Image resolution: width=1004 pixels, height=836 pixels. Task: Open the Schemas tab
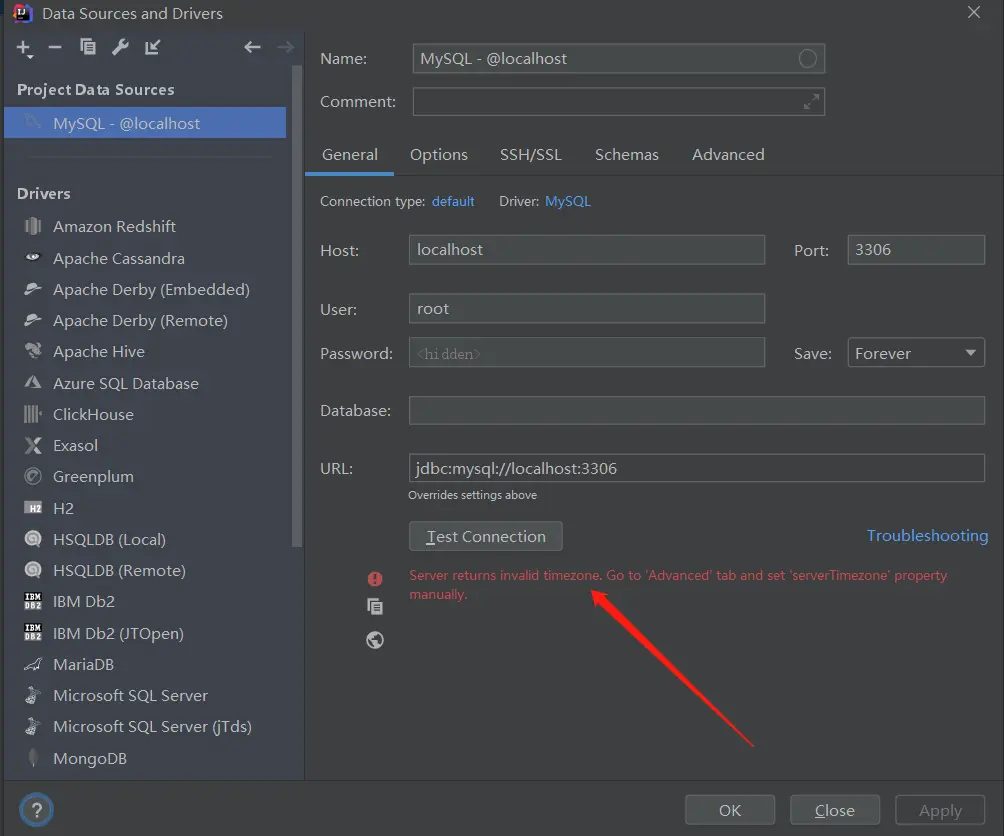point(626,155)
